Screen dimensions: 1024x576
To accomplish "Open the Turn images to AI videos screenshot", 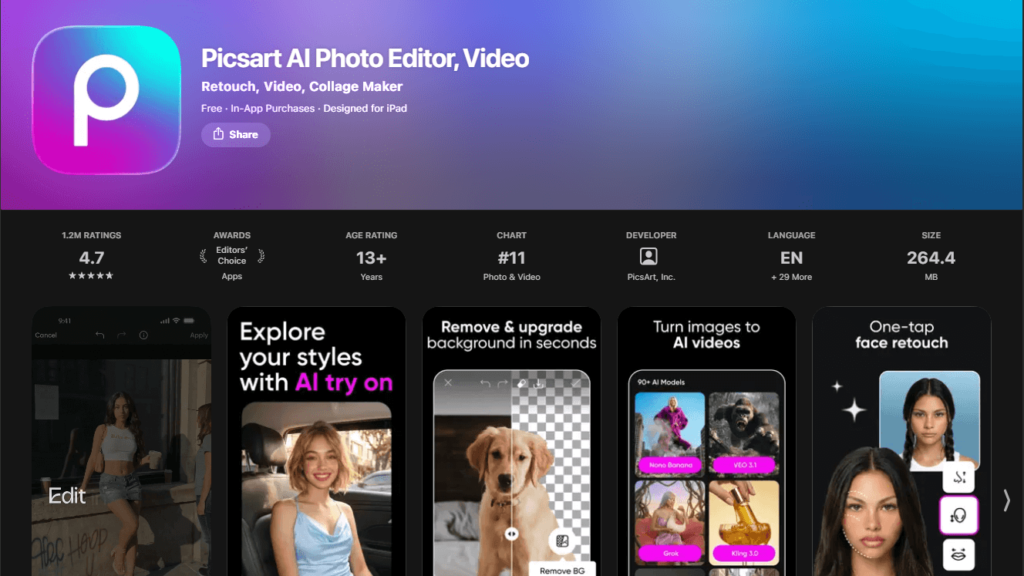I will pyautogui.click(x=707, y=441).
